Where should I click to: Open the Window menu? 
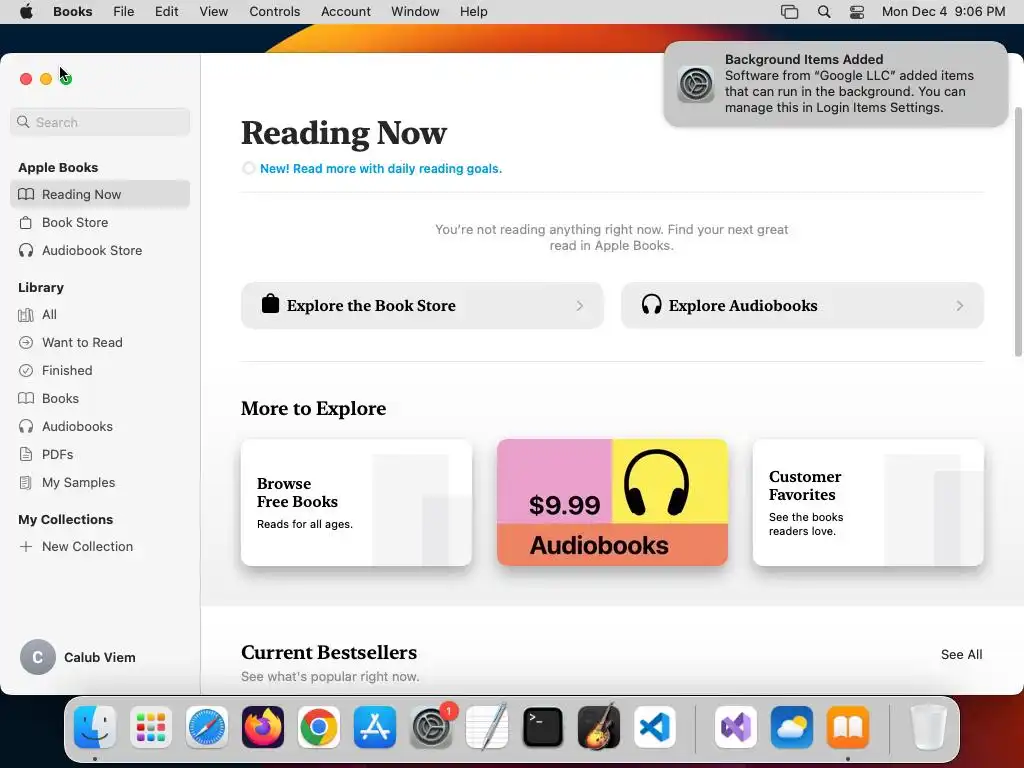[x=415, y=12]
